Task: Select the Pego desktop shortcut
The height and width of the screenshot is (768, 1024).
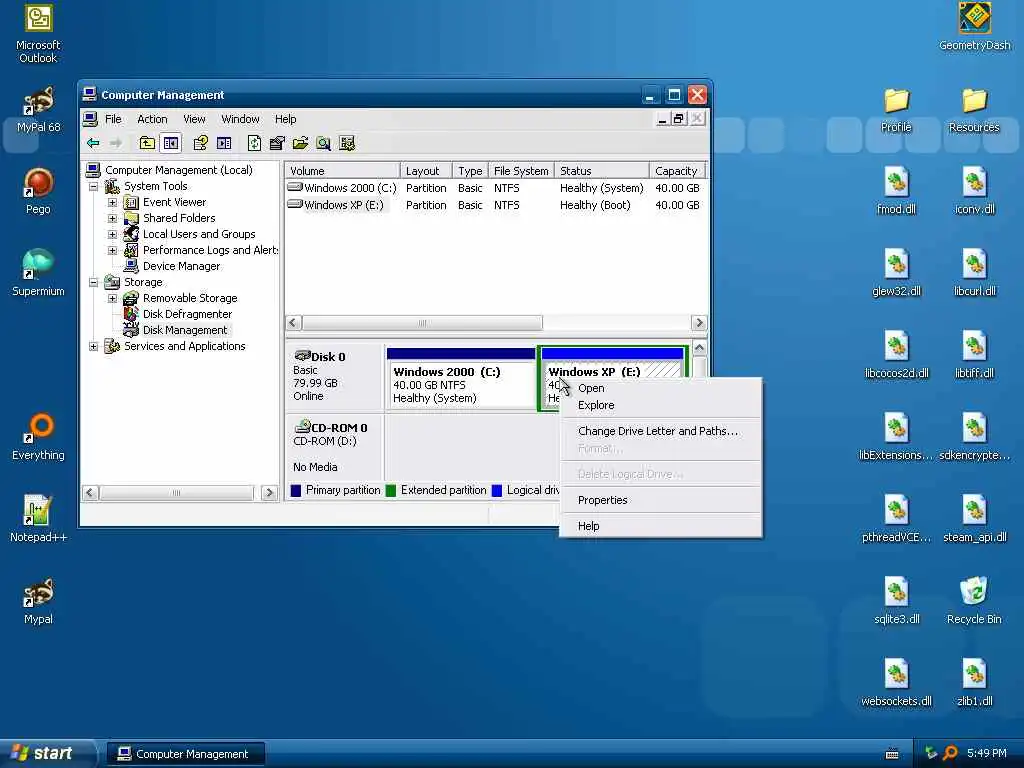Action: click(38, 191)
